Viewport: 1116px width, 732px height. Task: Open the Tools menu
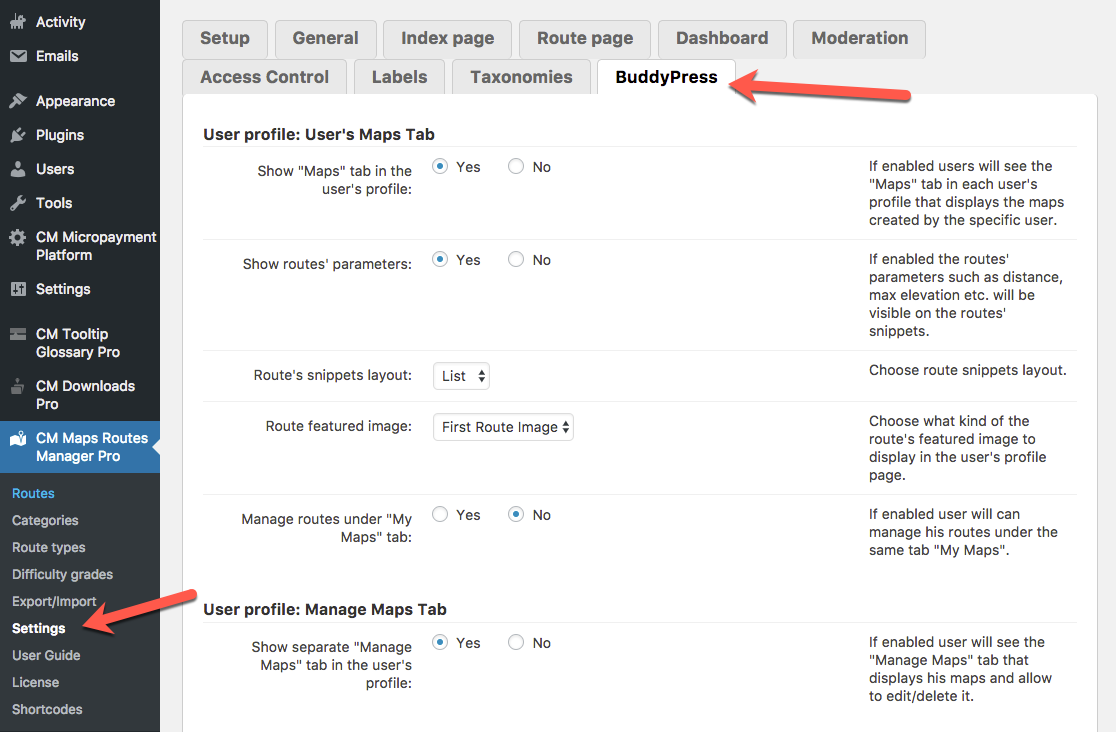point(54,203)
